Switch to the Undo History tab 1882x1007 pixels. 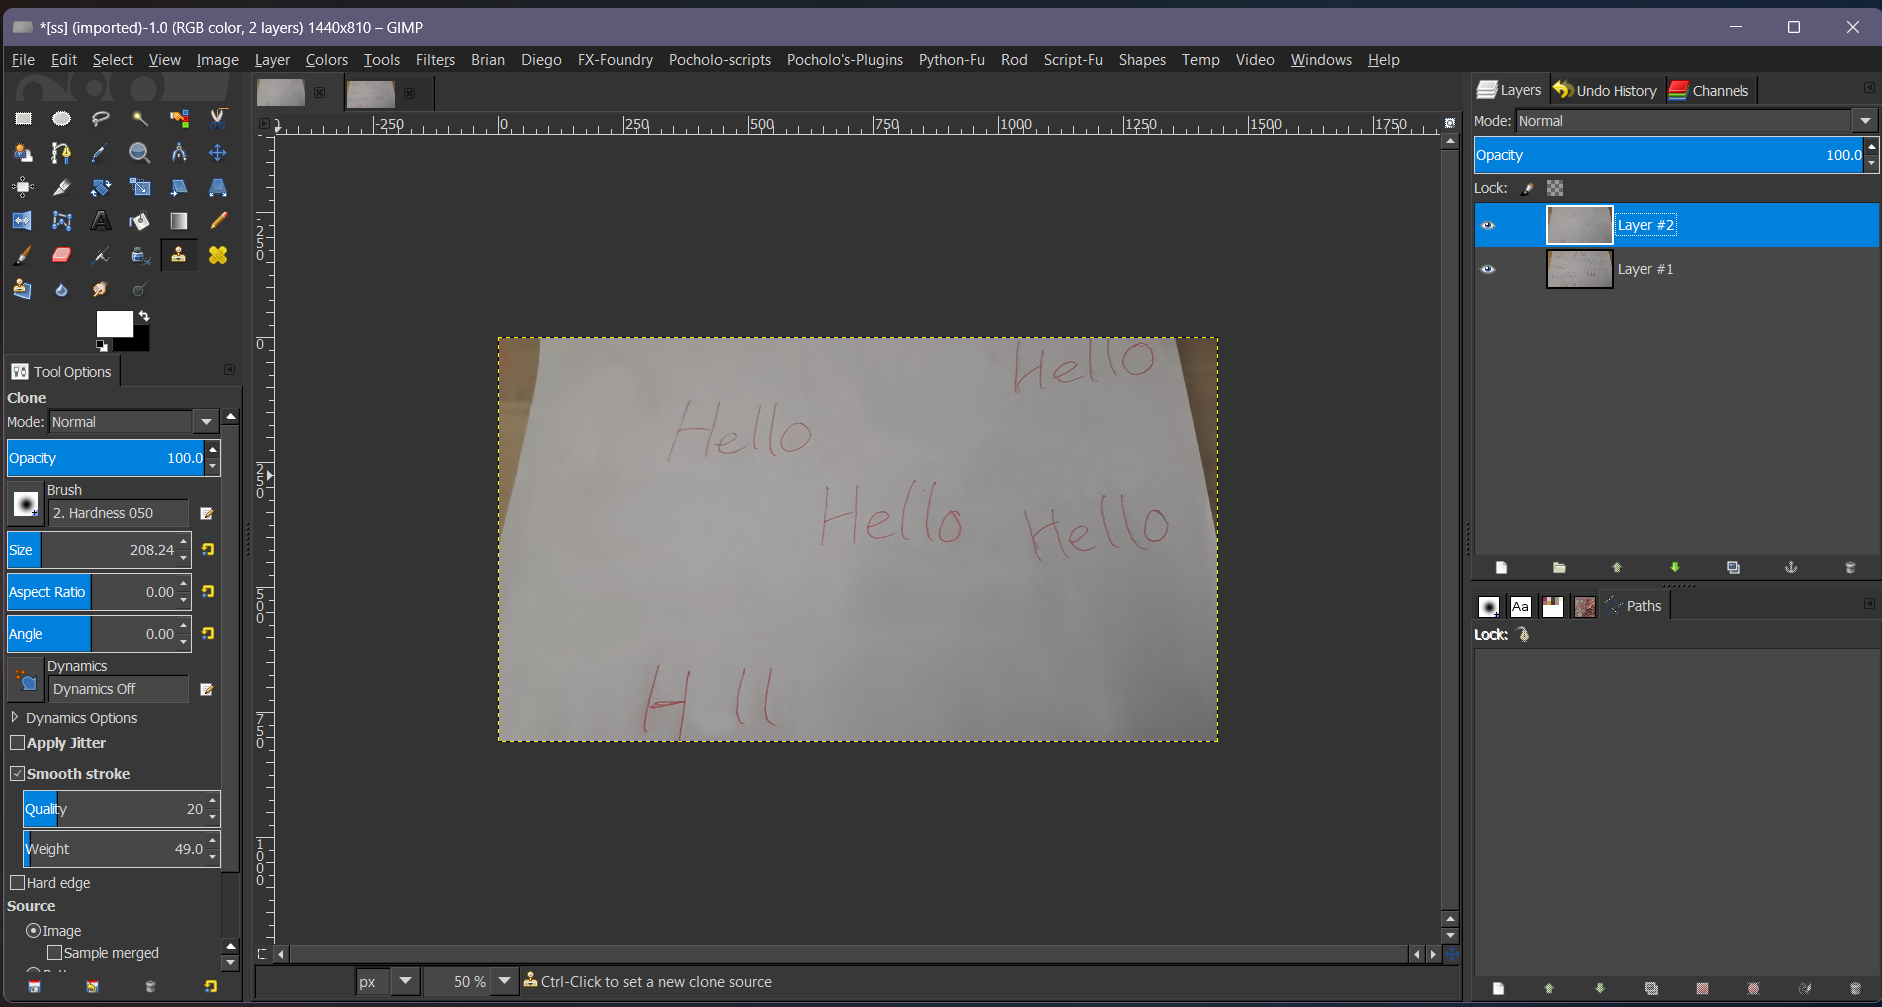point(1605,90)
